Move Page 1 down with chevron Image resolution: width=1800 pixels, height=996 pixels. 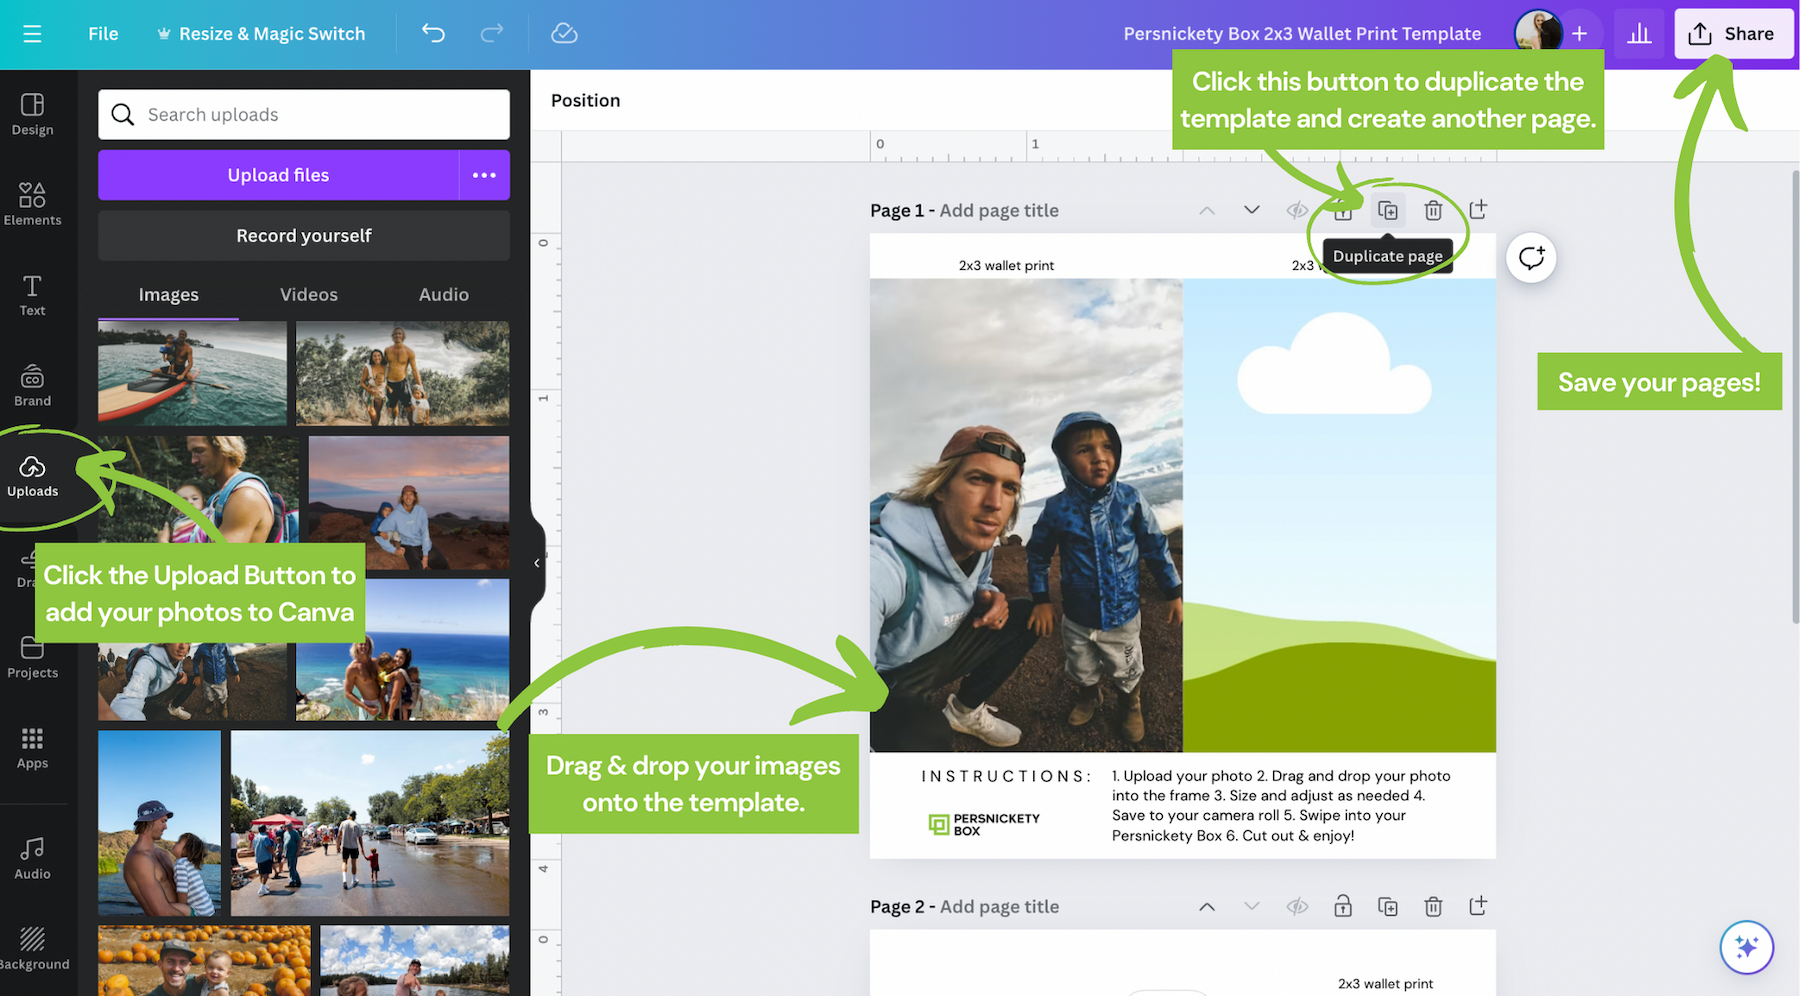tap(1252, 210)
